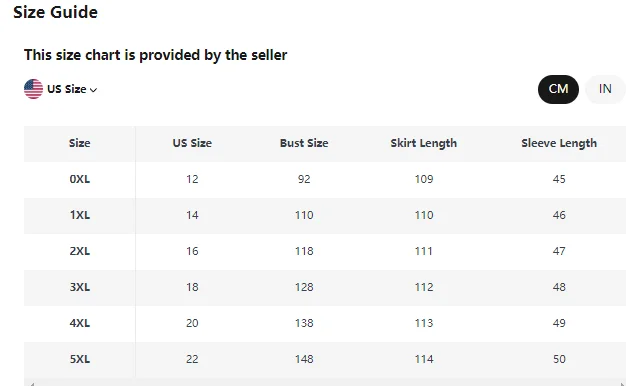Click the Skirt Length column header
626x386 pixels.
tap(424, 143)
